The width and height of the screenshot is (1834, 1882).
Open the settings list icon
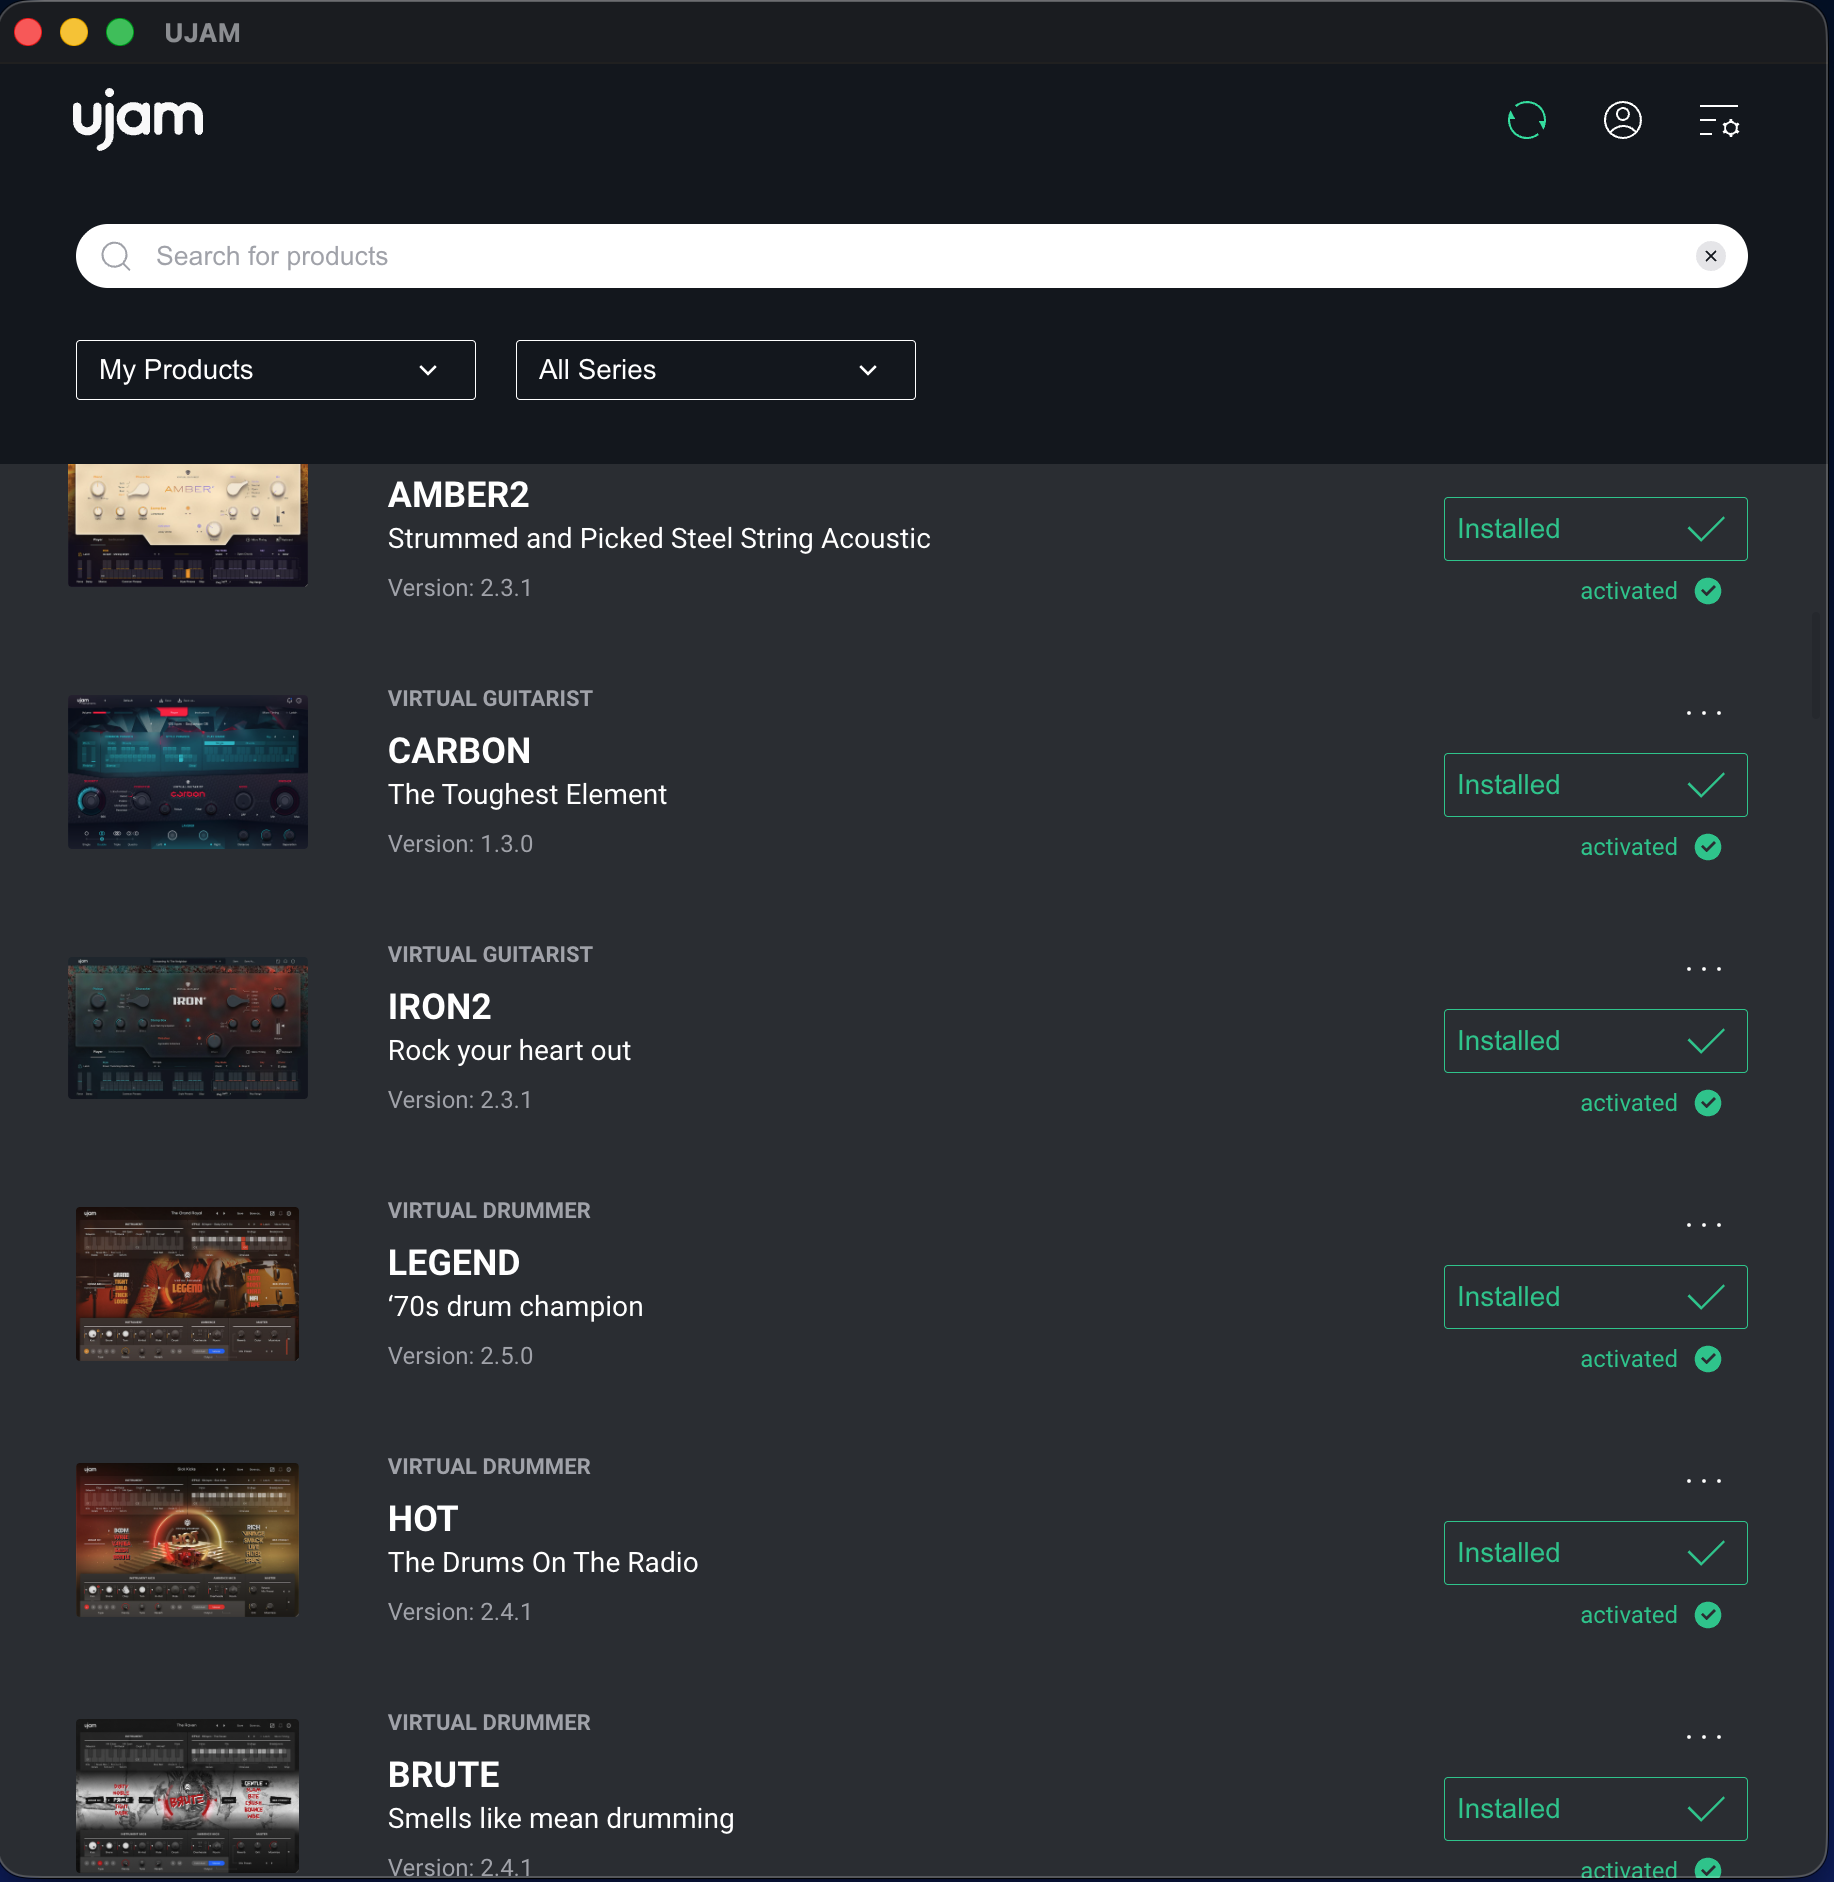click(1719, 121)
